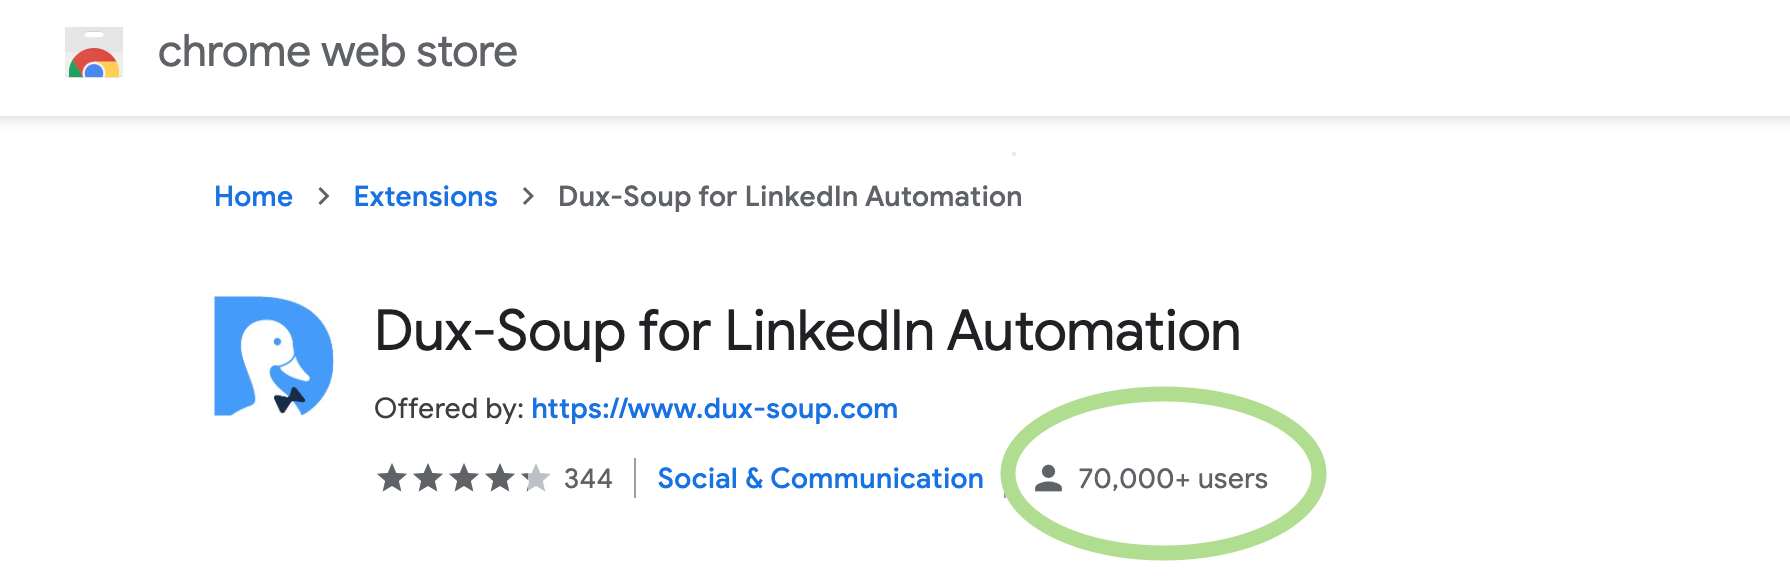Viewport: 1790px width, 576px height.
Task: Click the person icon beside user count
Action: [1048, 478]
